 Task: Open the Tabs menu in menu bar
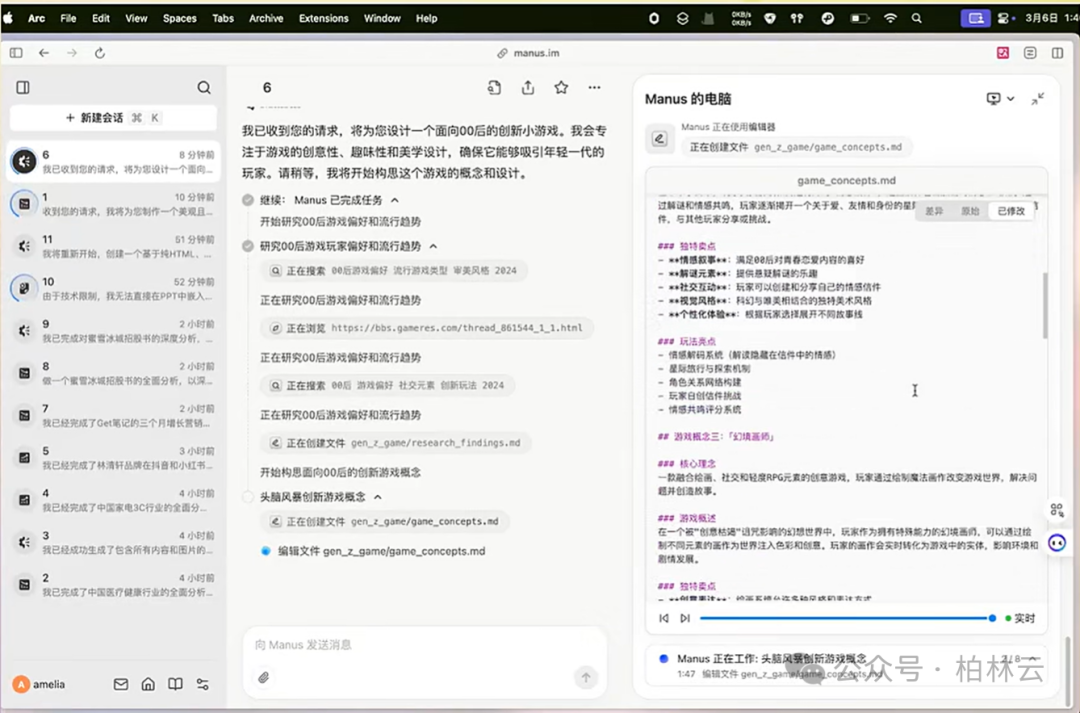pyautogui.click(x=222, y=19)
